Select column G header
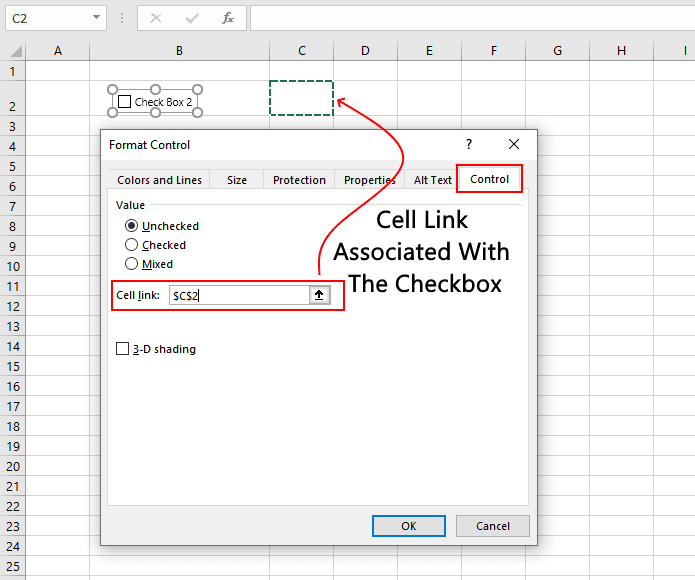Viewport: 695px width, 580px height. (558, 51)
